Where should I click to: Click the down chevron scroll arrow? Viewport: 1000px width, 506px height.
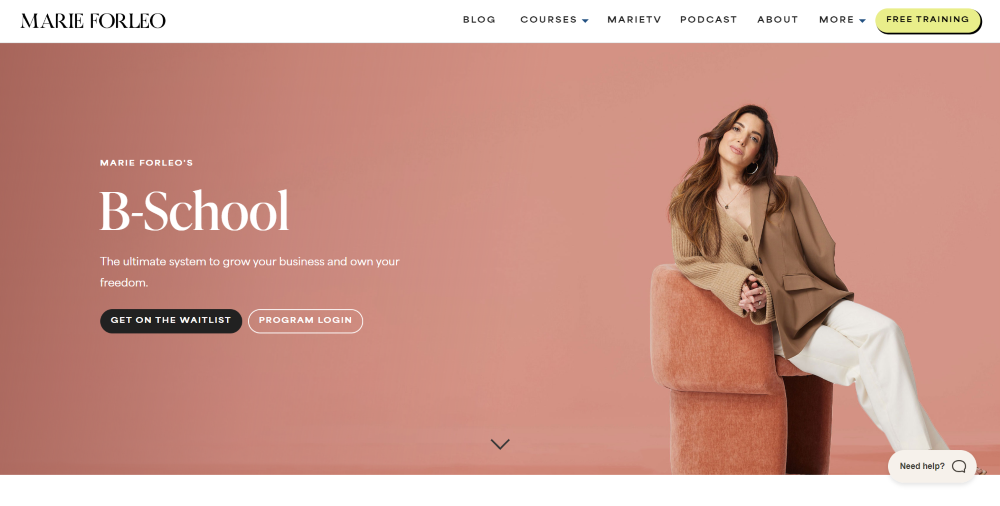(x=500, y=444)
